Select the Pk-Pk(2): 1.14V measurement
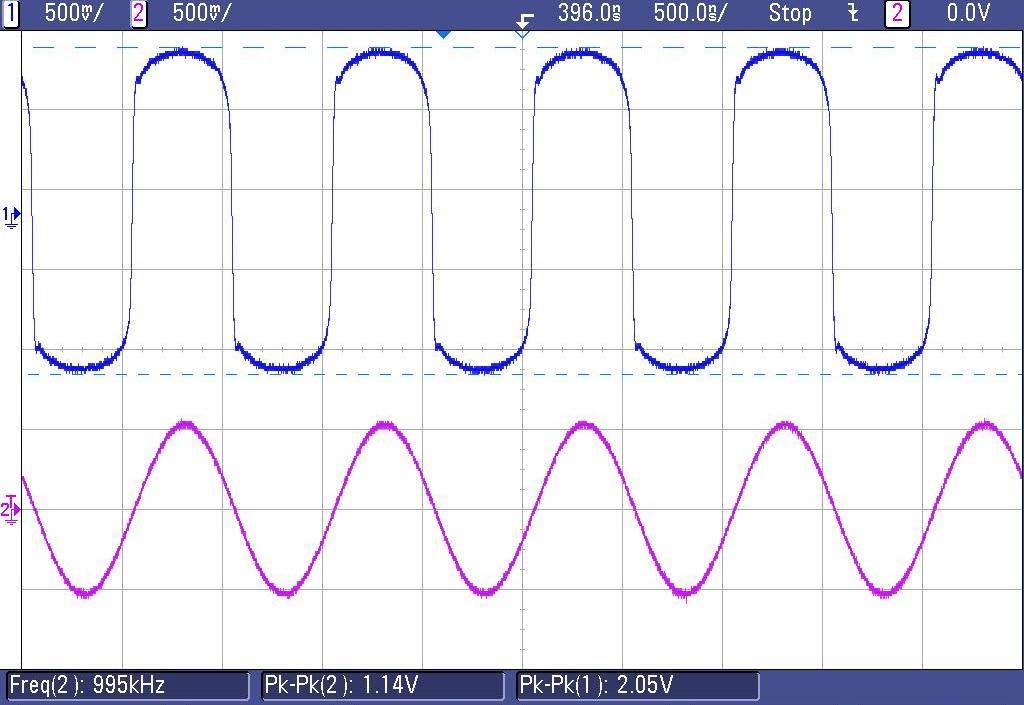 point(382,685)
